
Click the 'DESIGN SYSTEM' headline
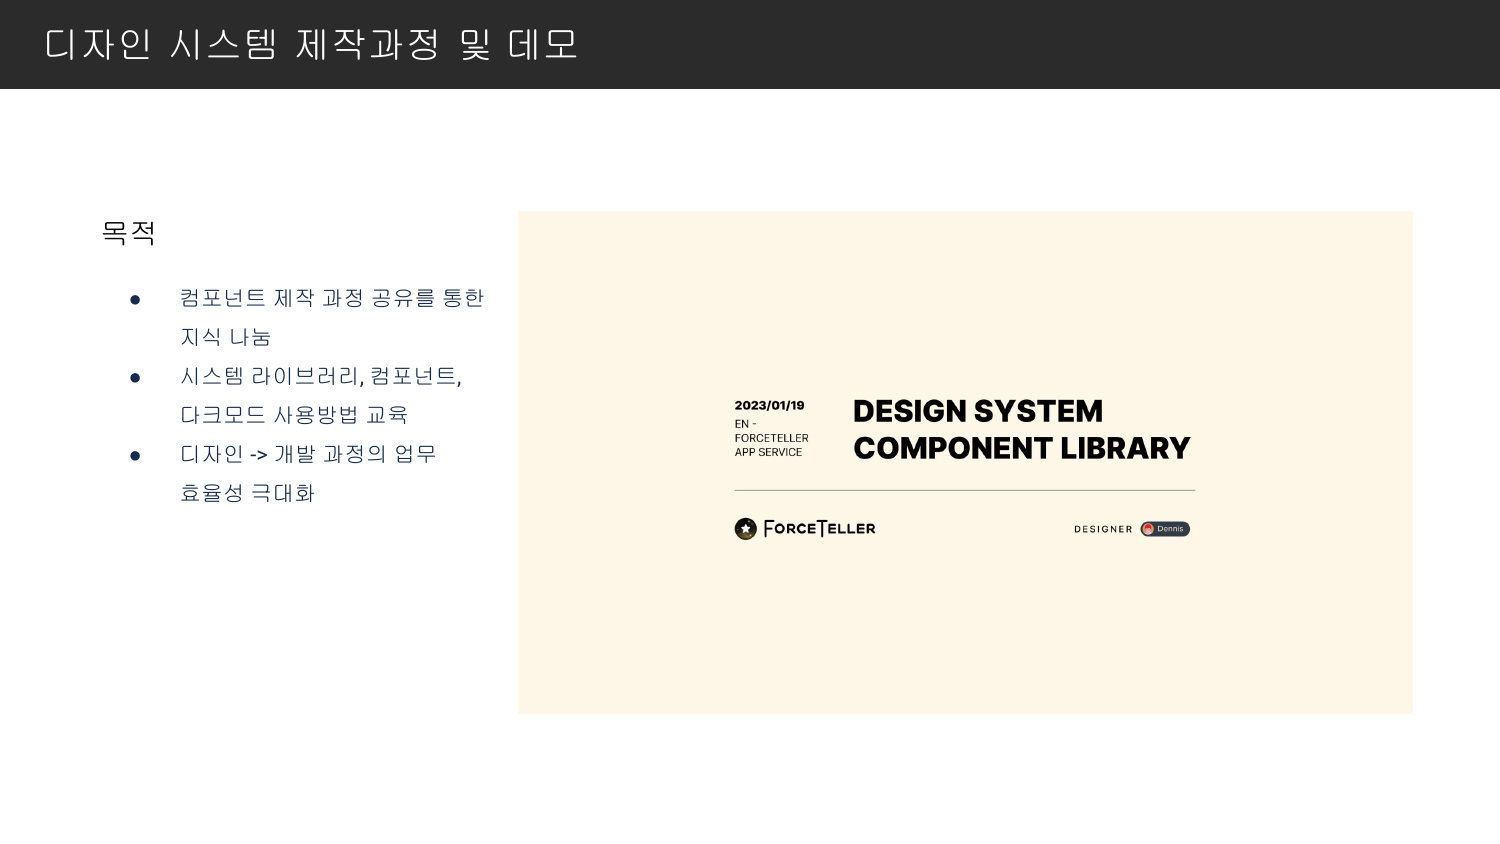pos(978,411)
